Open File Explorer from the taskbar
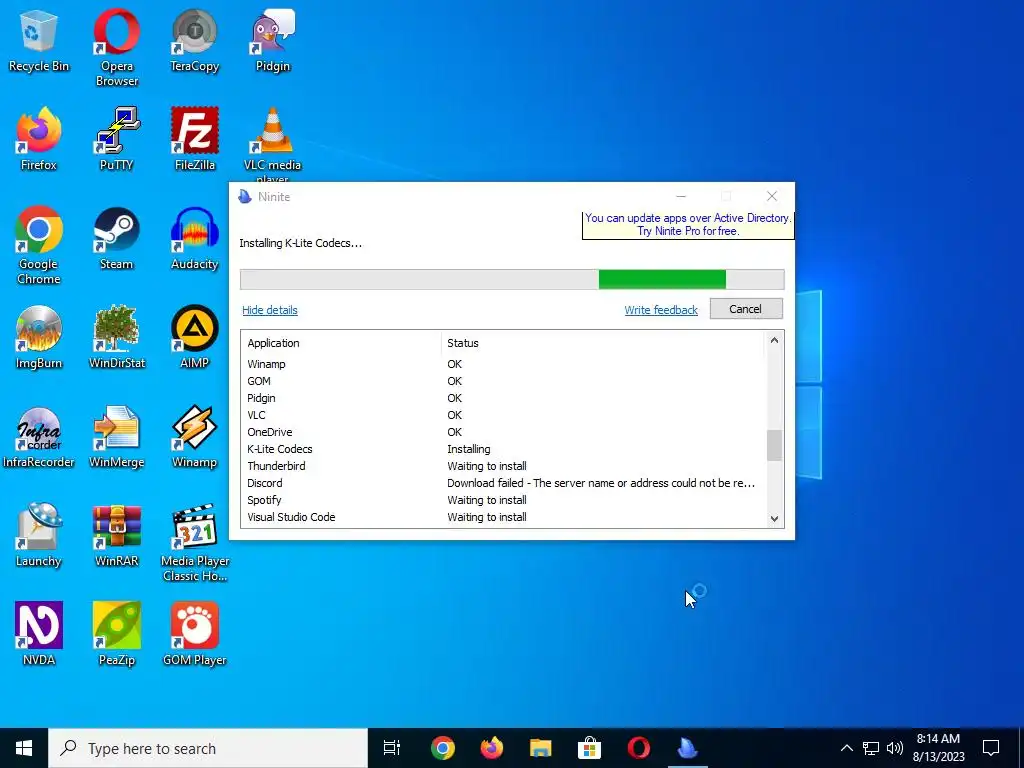The width and height of the screenshot is (1024, 768). tap(541, 748)
